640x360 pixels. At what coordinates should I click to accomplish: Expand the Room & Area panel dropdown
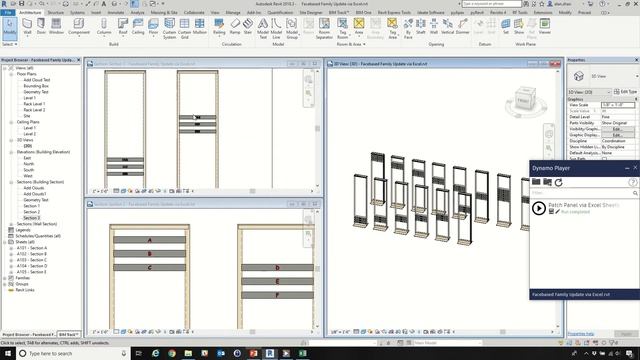click(x=351, y=44)
